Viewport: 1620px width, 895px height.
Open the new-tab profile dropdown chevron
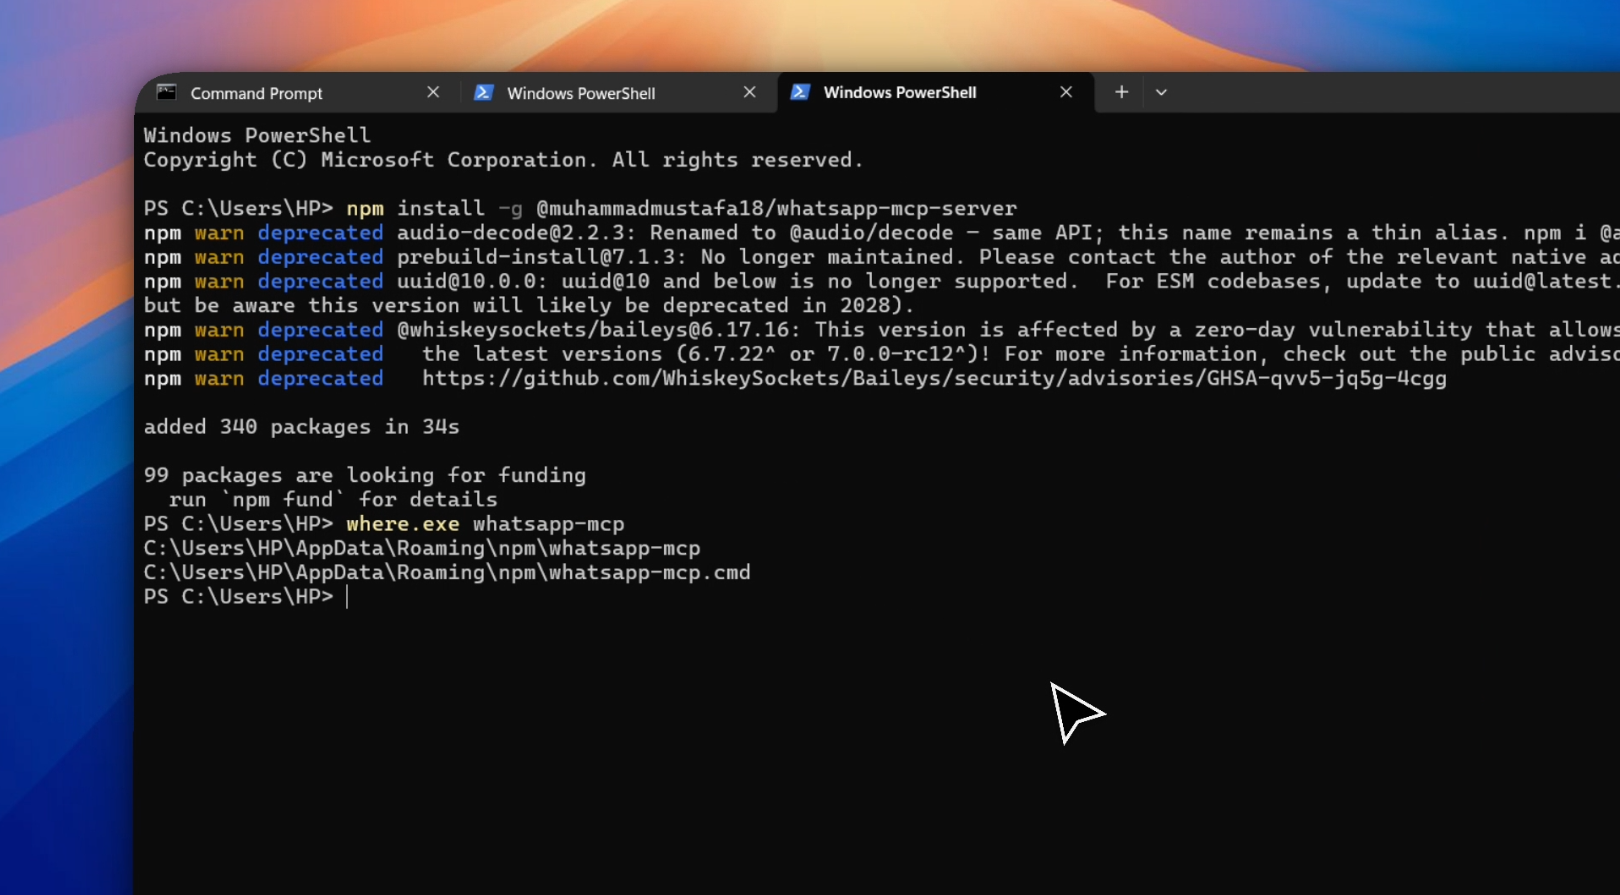click(1161, 92)
